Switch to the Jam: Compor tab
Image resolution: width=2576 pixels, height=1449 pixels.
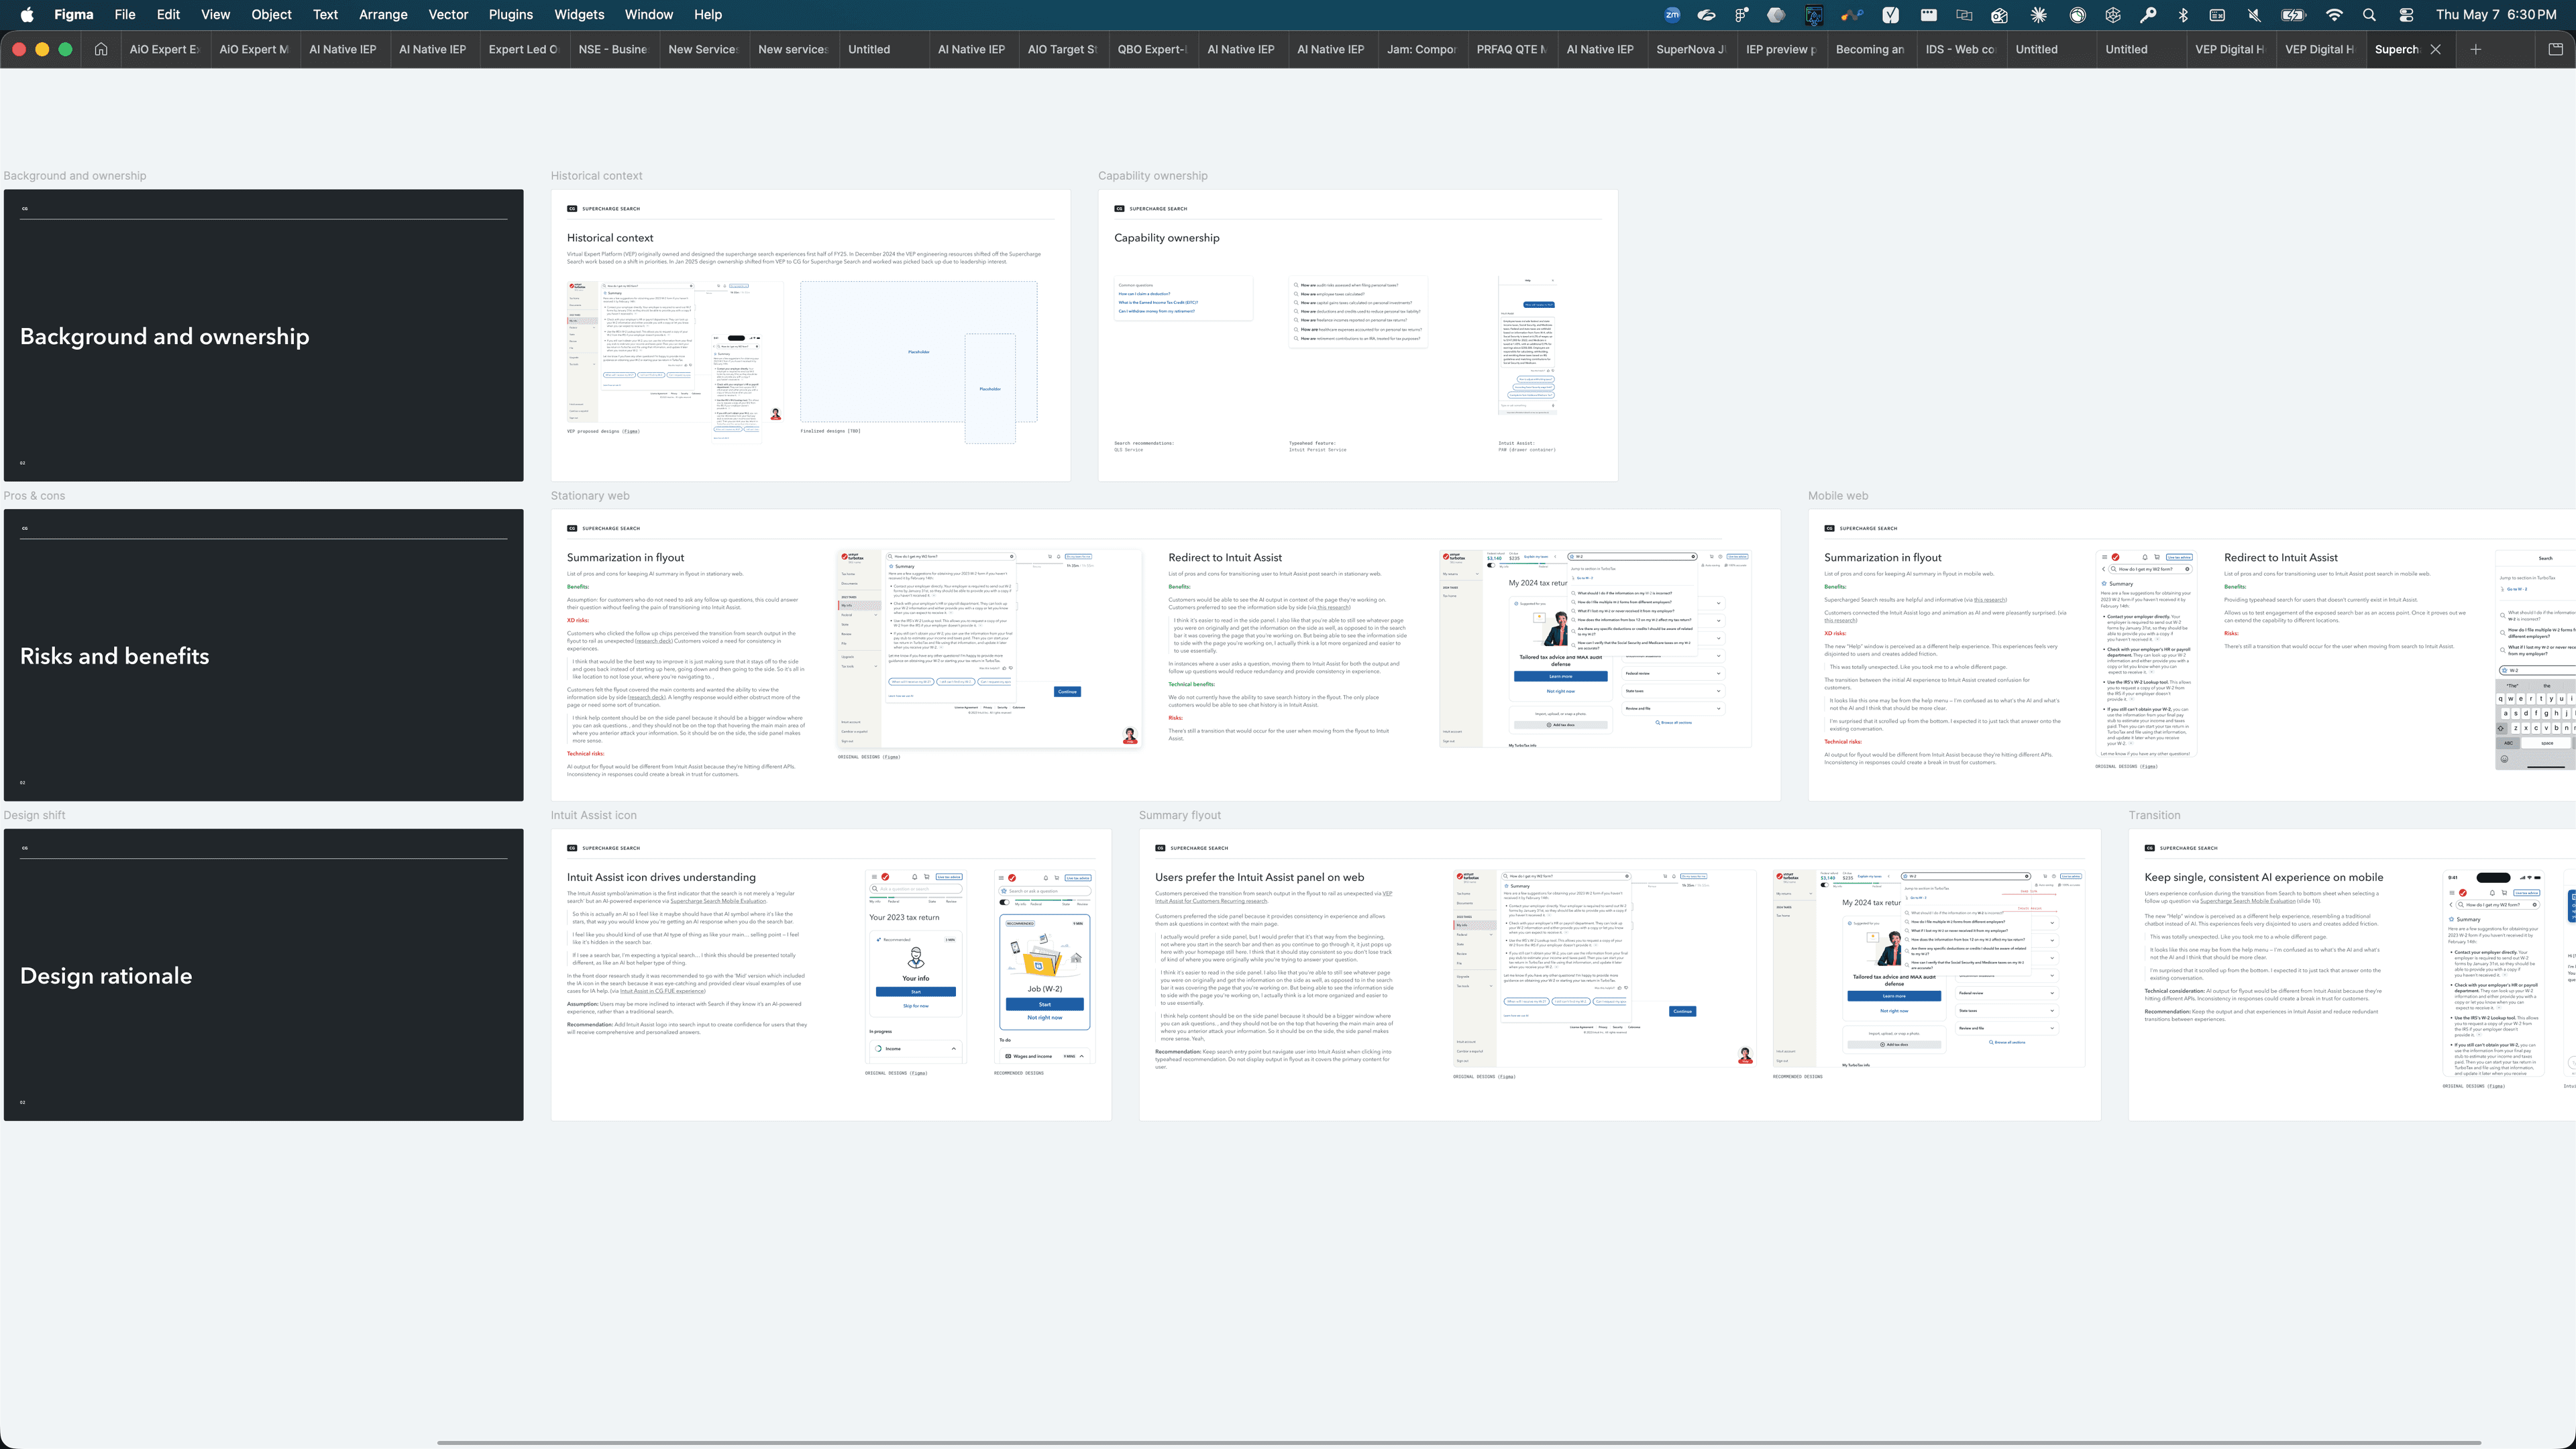[1422, 49]
